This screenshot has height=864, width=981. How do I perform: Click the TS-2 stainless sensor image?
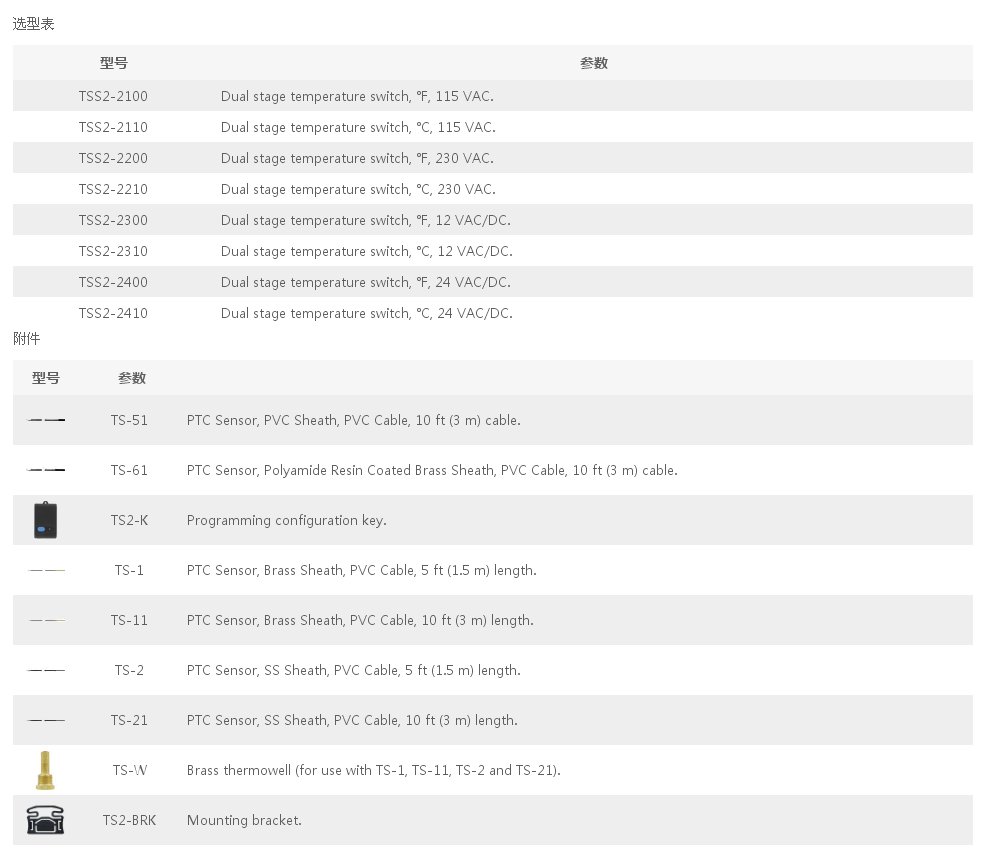click(x=46, y=670)
